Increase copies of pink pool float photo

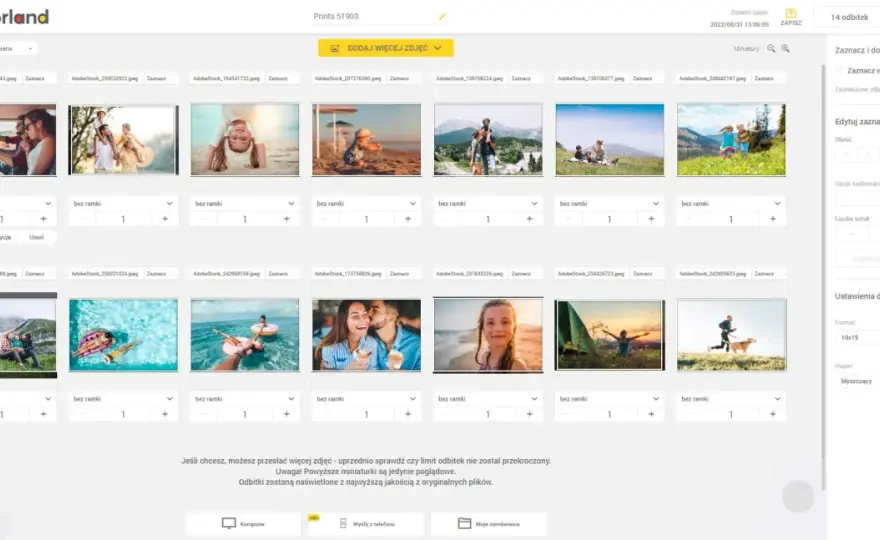pos(165,414)
